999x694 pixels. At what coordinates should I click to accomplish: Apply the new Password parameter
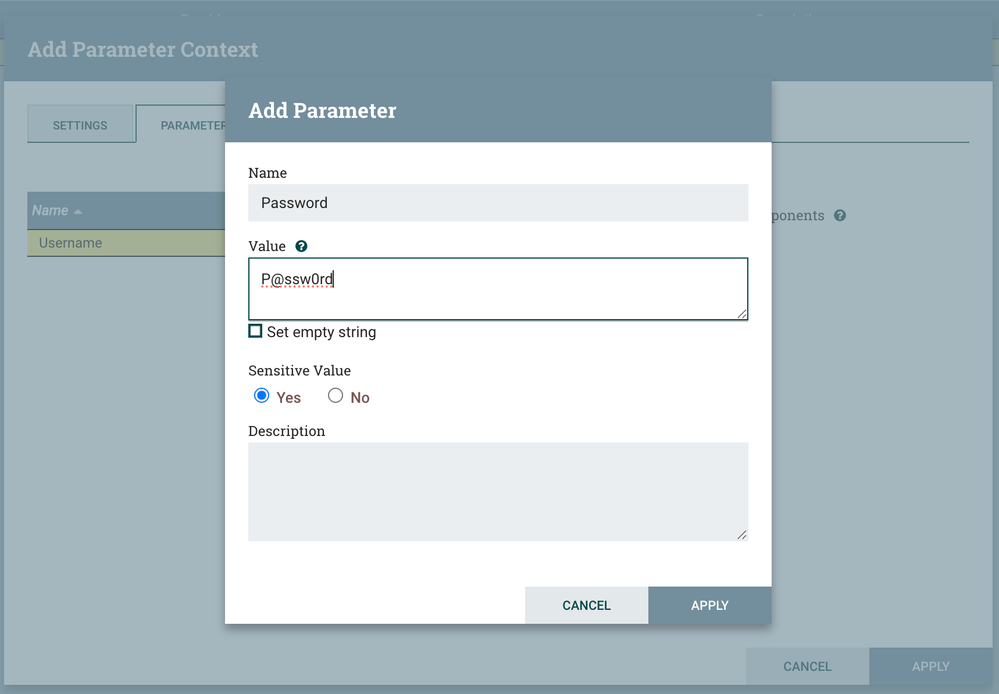coord(709,605)
